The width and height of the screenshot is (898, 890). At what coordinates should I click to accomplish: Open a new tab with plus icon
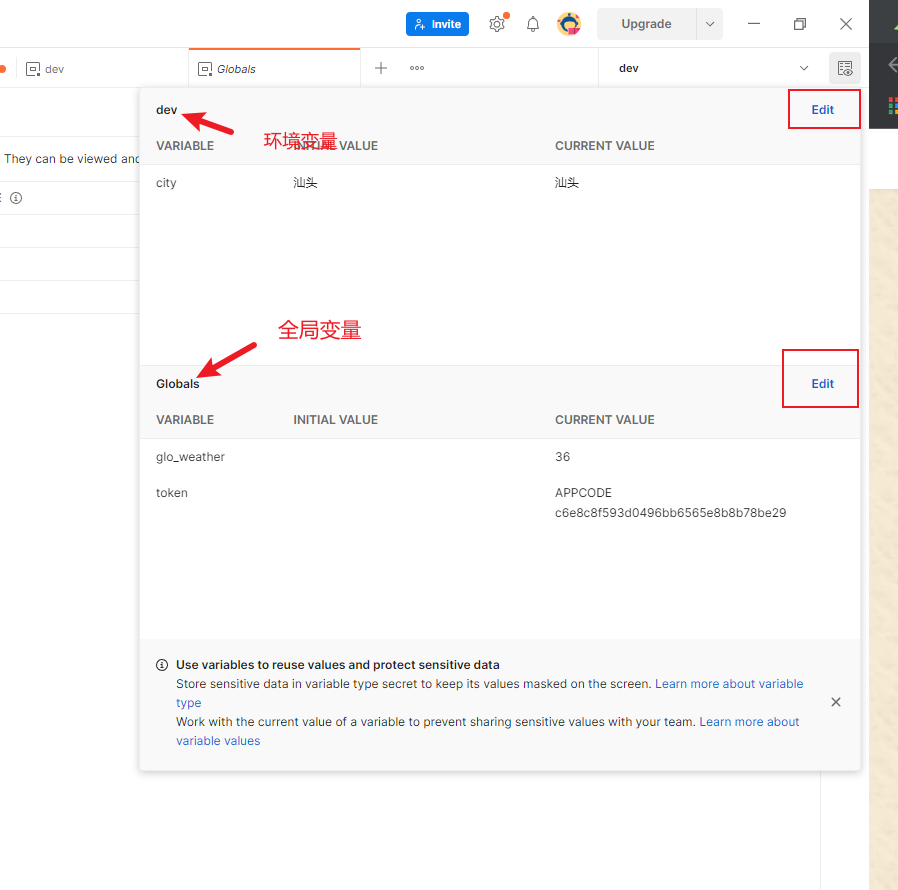point(381,68)
